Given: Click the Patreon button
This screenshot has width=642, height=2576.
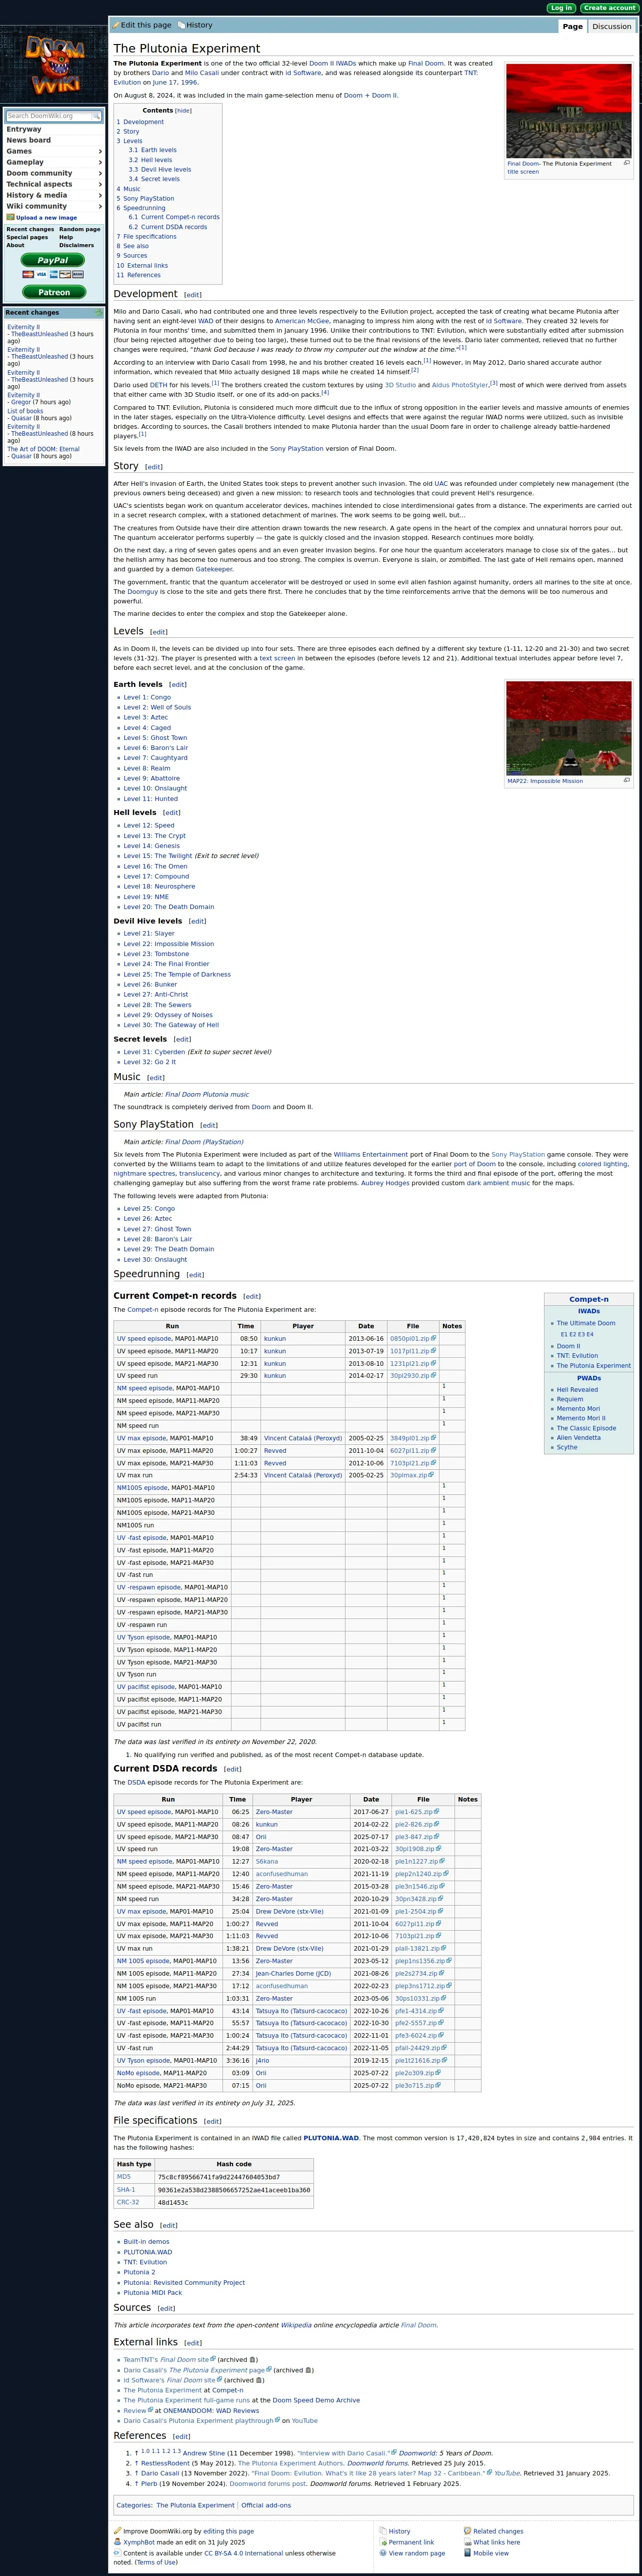Looking at the screenshot, I should point(53,292).
